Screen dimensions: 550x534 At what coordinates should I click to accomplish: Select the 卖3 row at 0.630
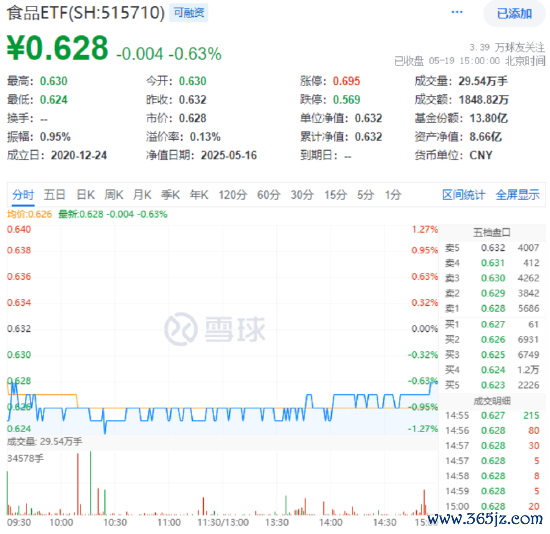tap(492, 278)
